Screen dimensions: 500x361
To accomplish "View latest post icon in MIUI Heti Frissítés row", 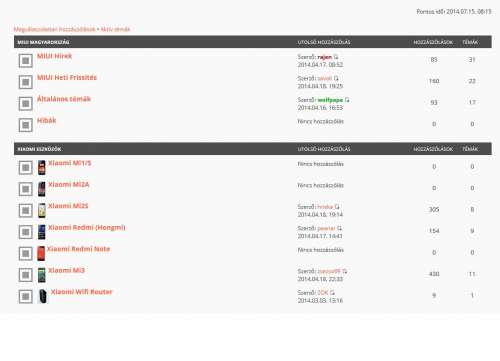I will 336,78.
